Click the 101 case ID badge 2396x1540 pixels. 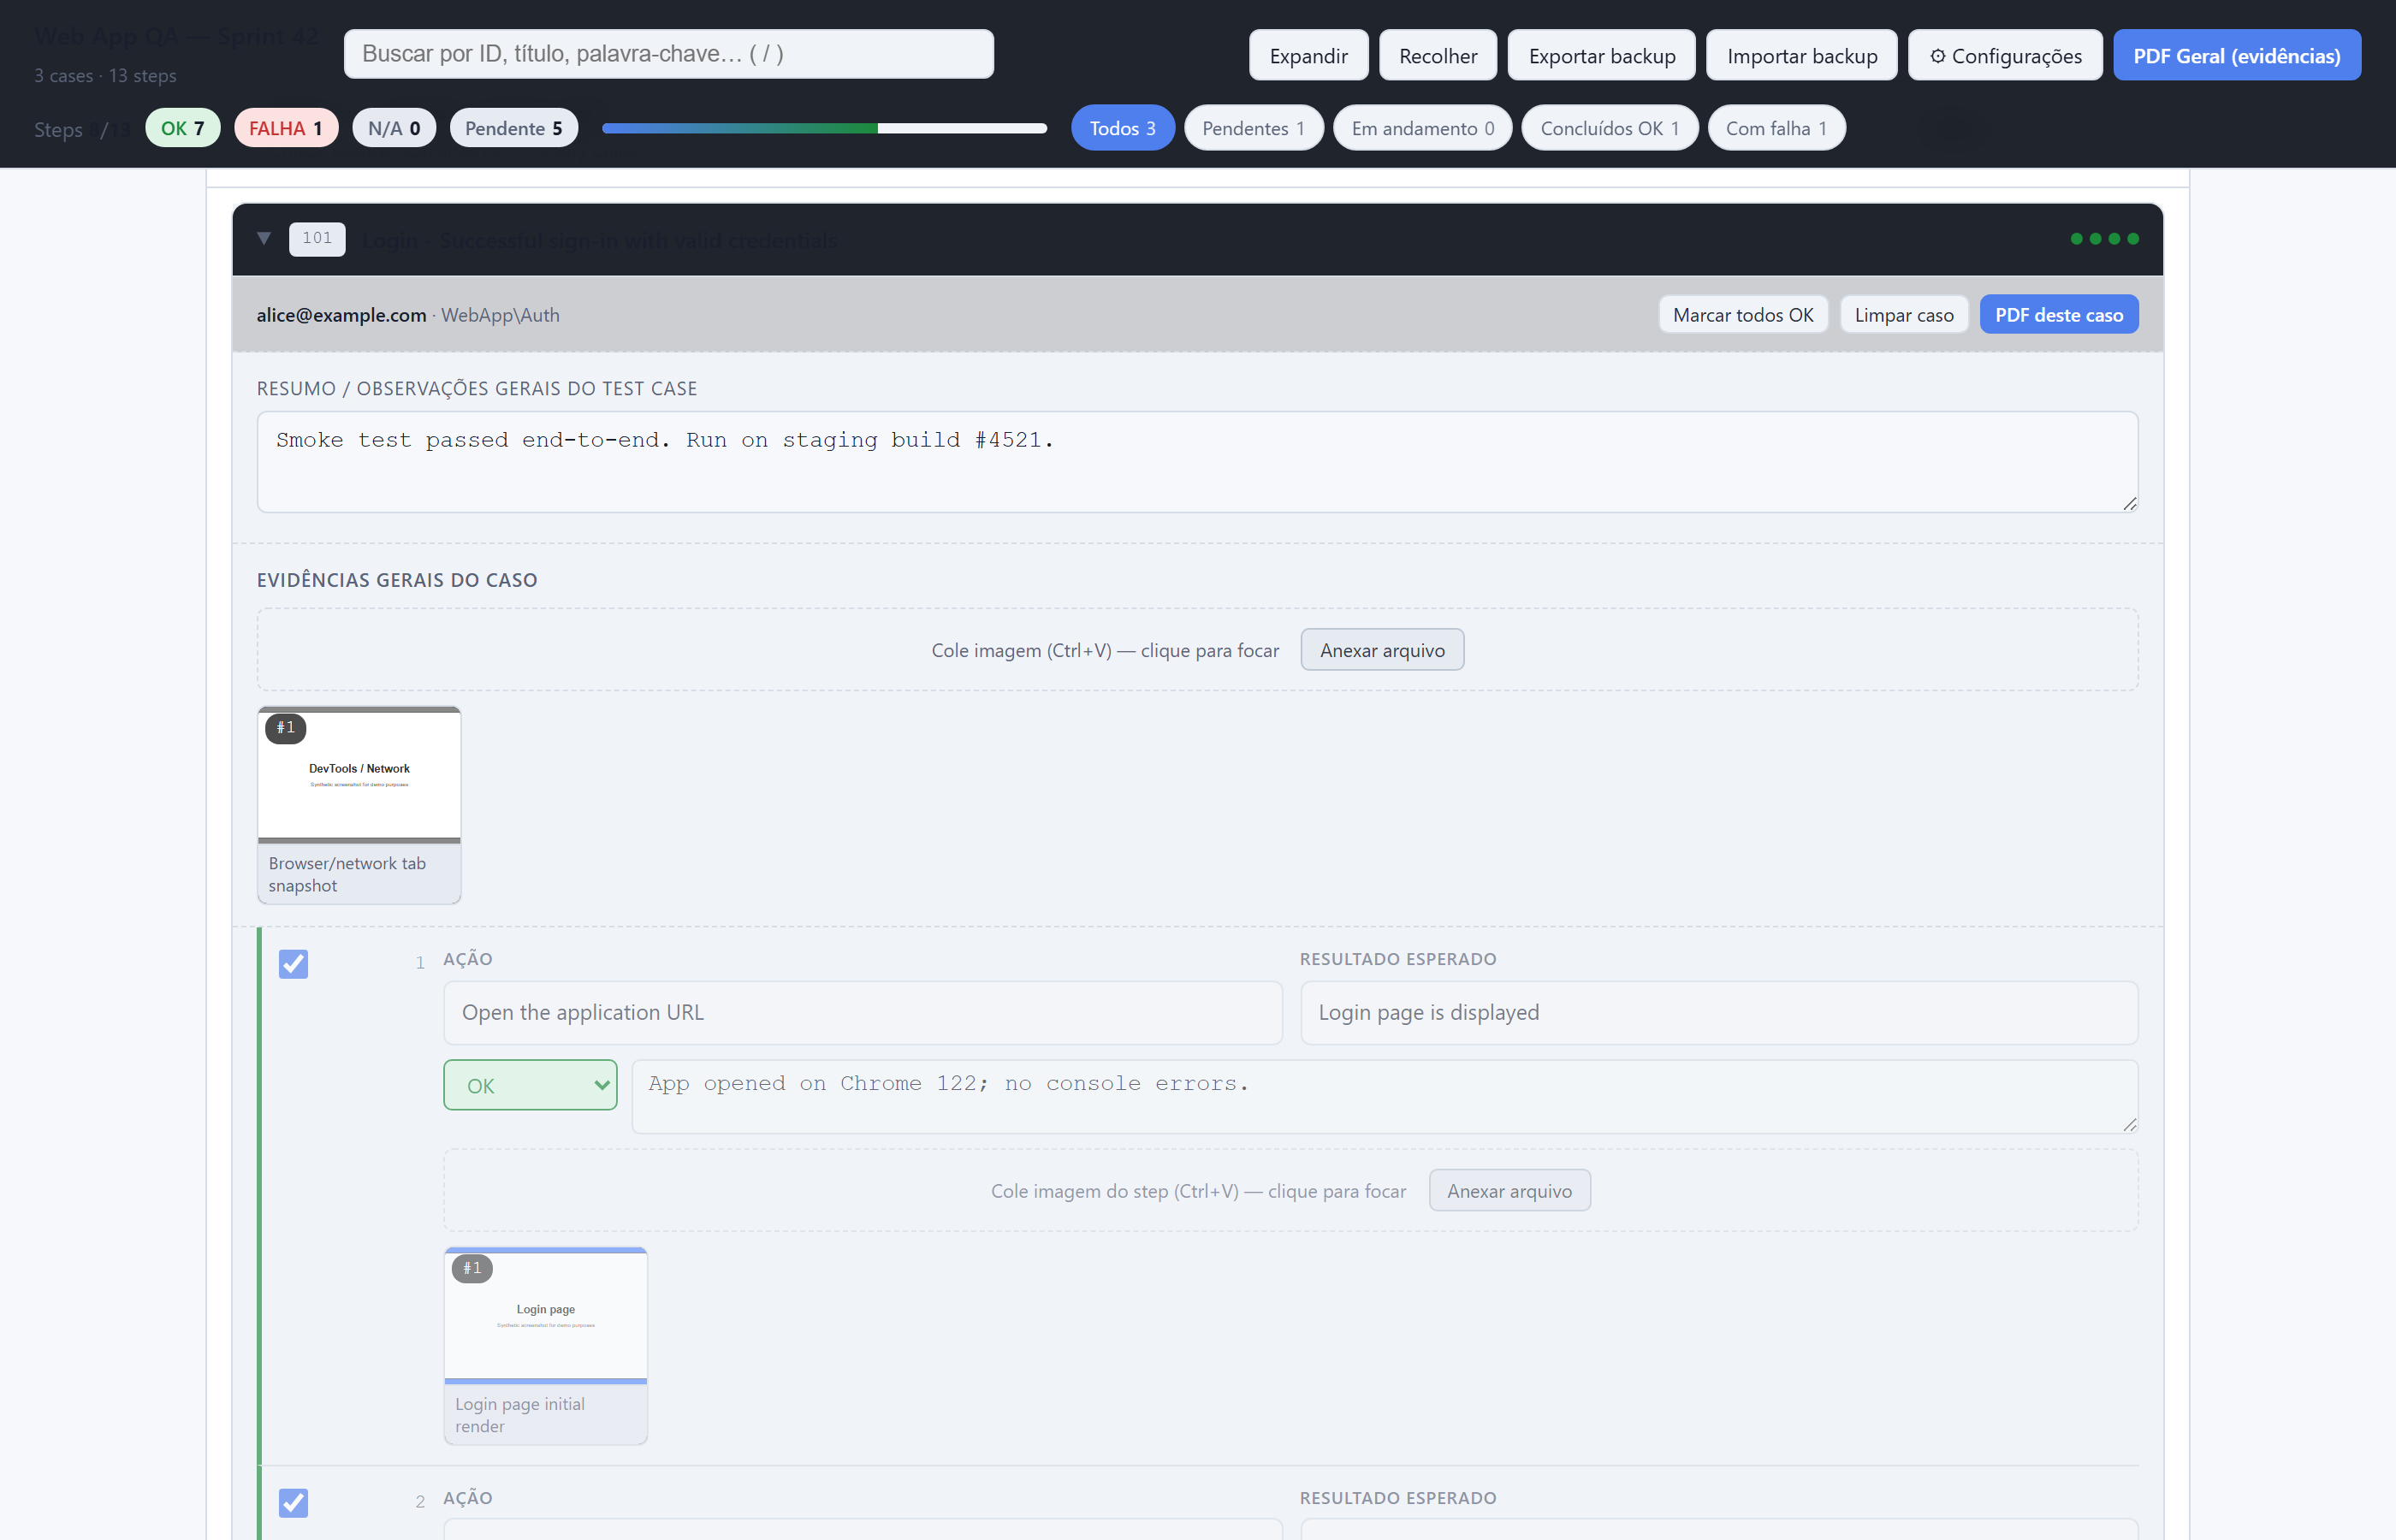point(317,238)
